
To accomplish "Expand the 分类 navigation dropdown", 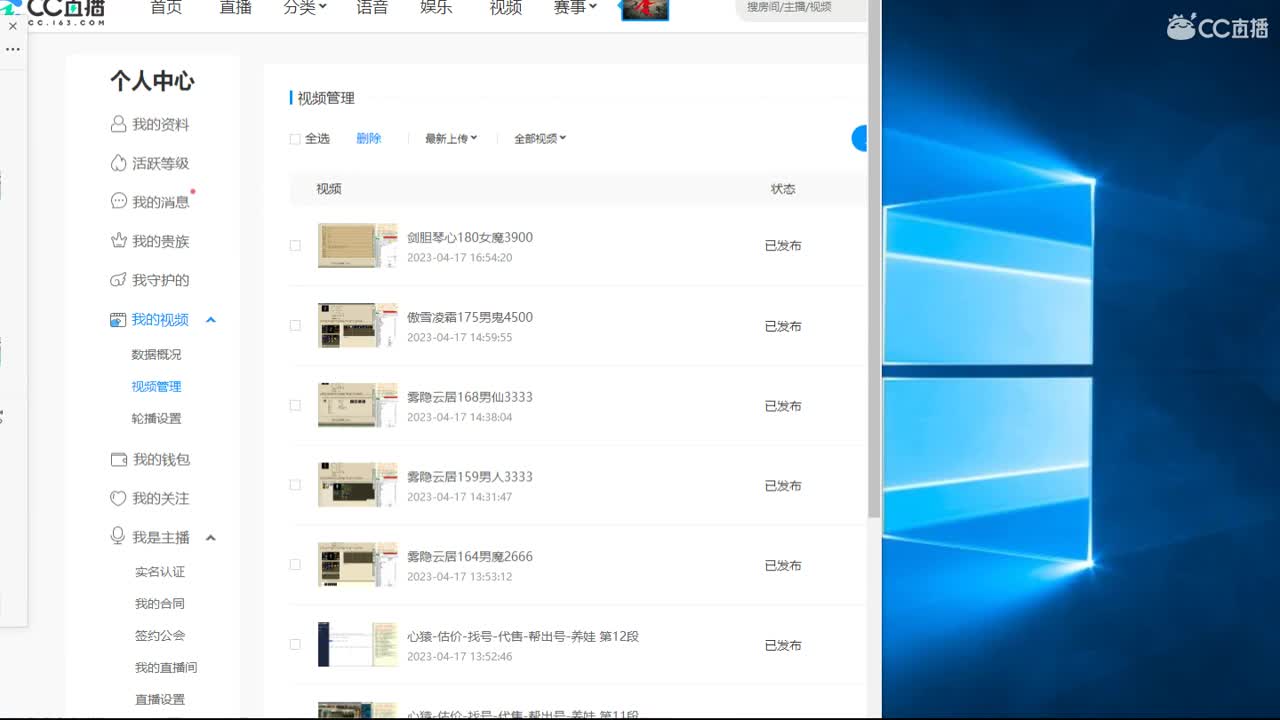I will 305,8.
